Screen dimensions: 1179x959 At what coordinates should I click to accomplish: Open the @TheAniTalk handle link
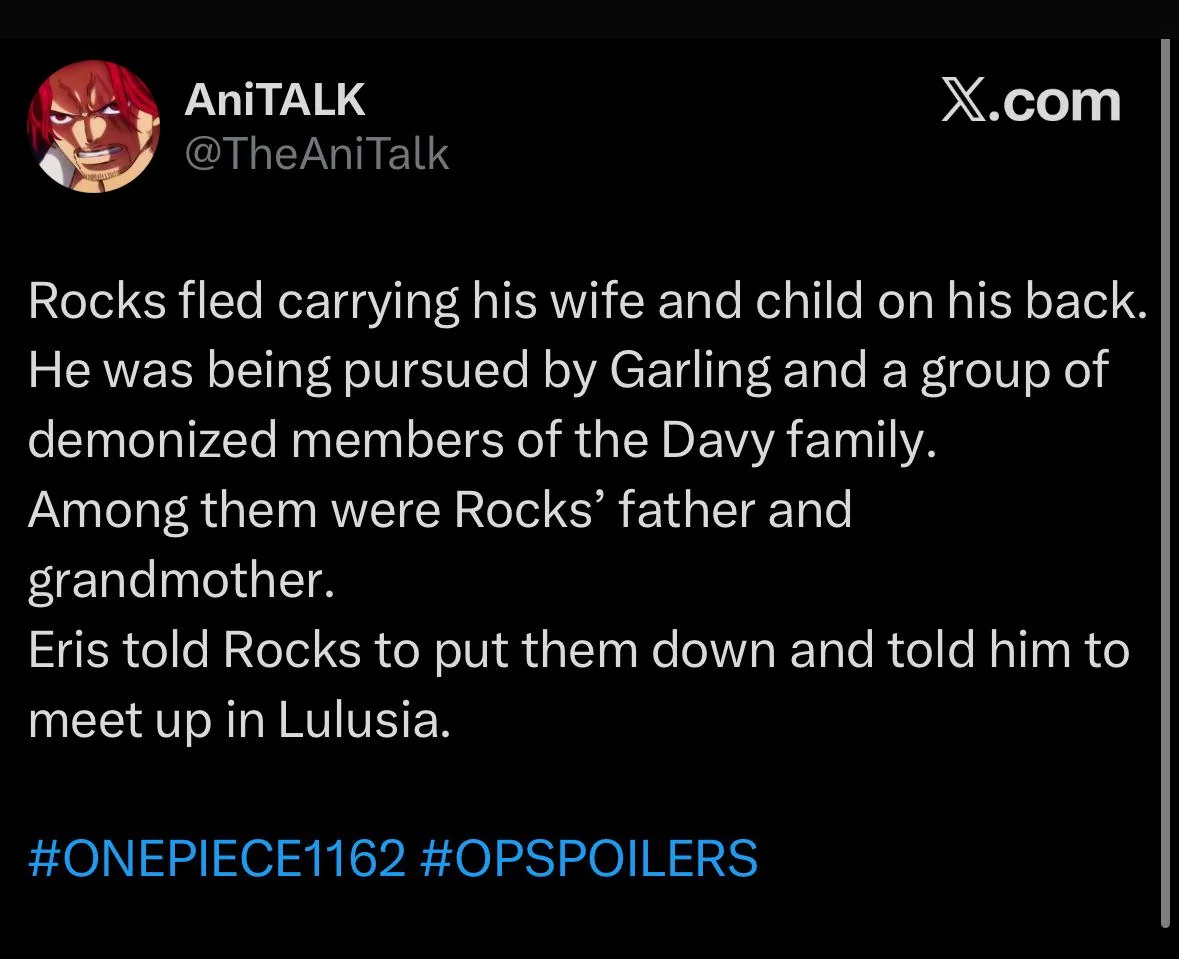tap(317, 154)
